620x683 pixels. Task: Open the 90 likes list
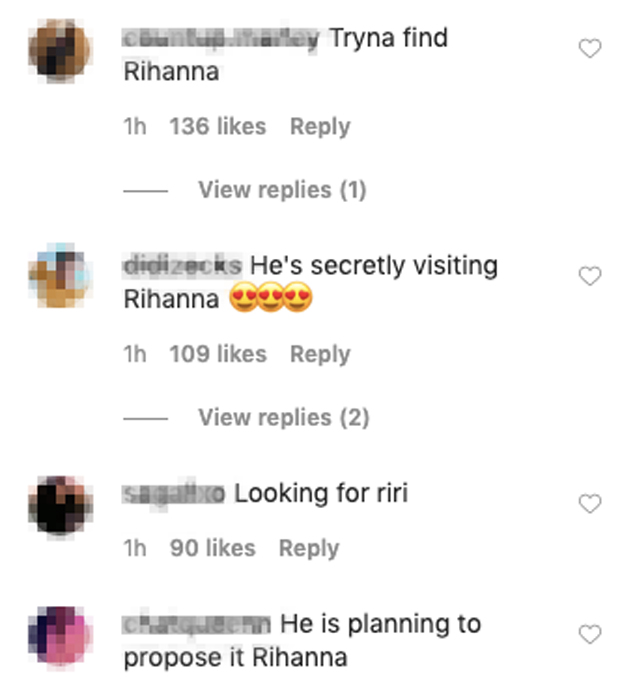coord(213,548)
